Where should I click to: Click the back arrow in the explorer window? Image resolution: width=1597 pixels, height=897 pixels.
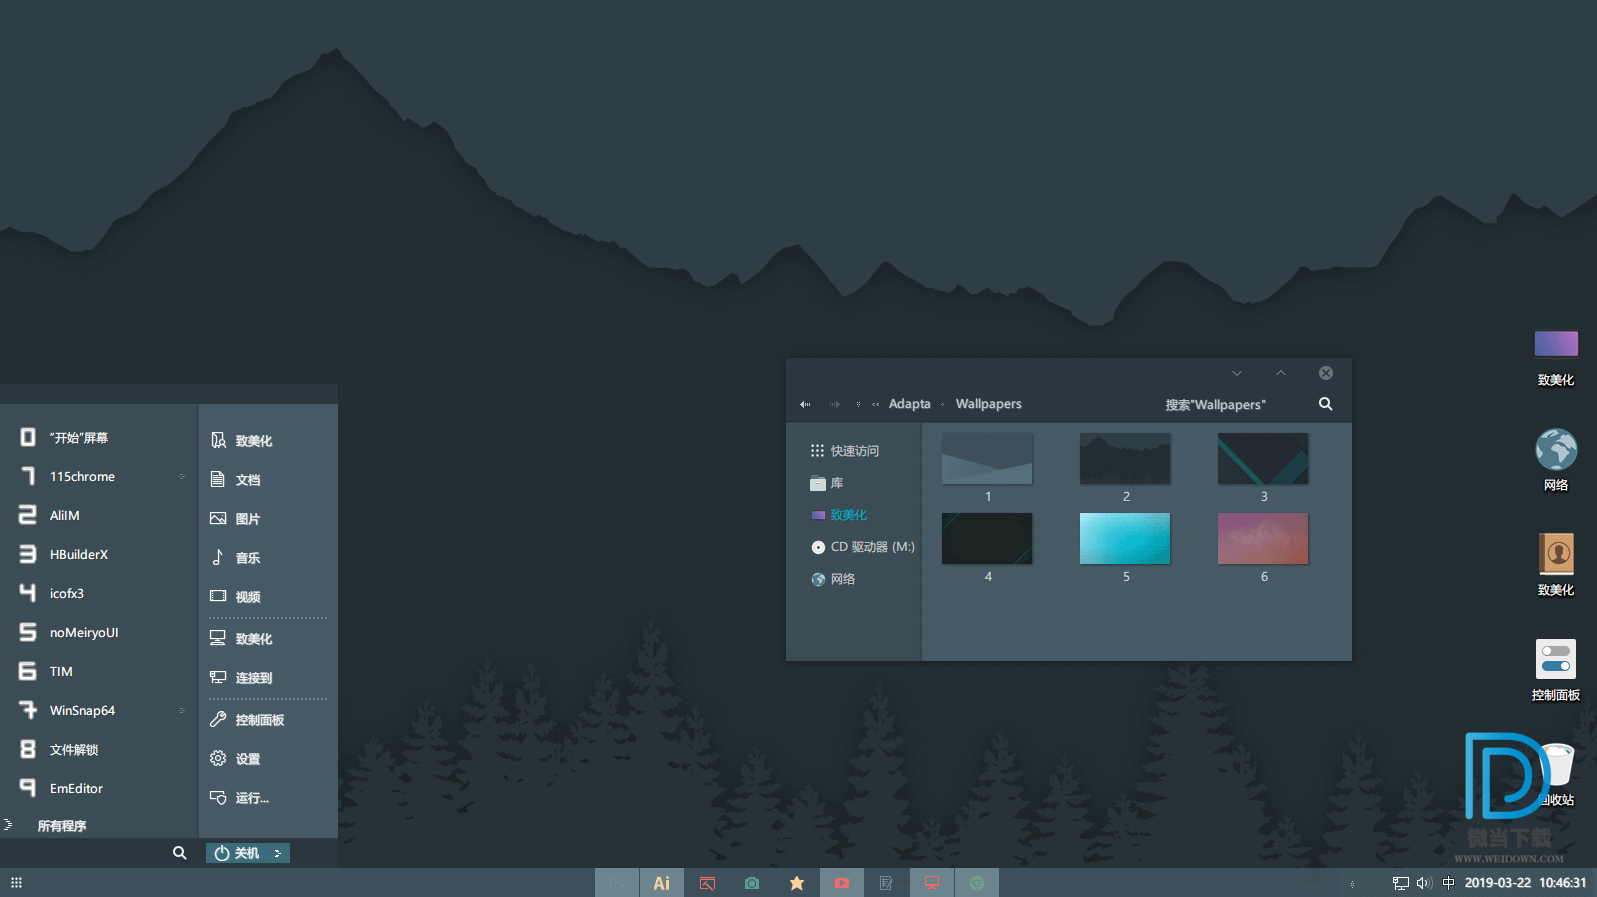point(805,405)
